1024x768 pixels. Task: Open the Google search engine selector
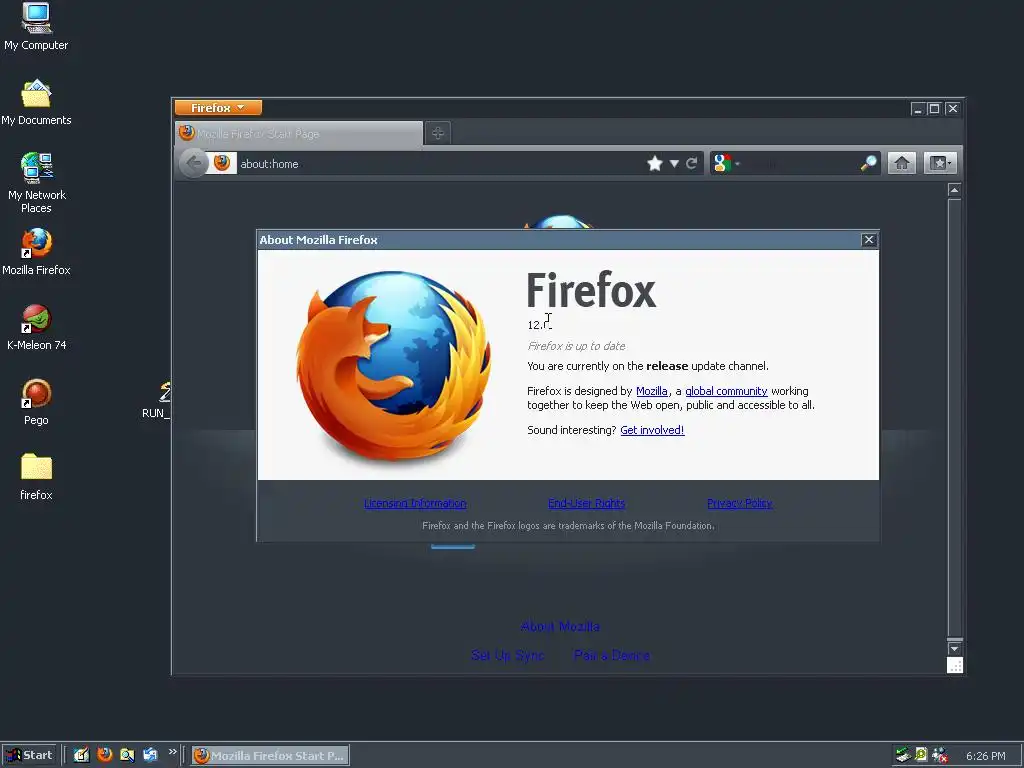click(x=726, y=163)
